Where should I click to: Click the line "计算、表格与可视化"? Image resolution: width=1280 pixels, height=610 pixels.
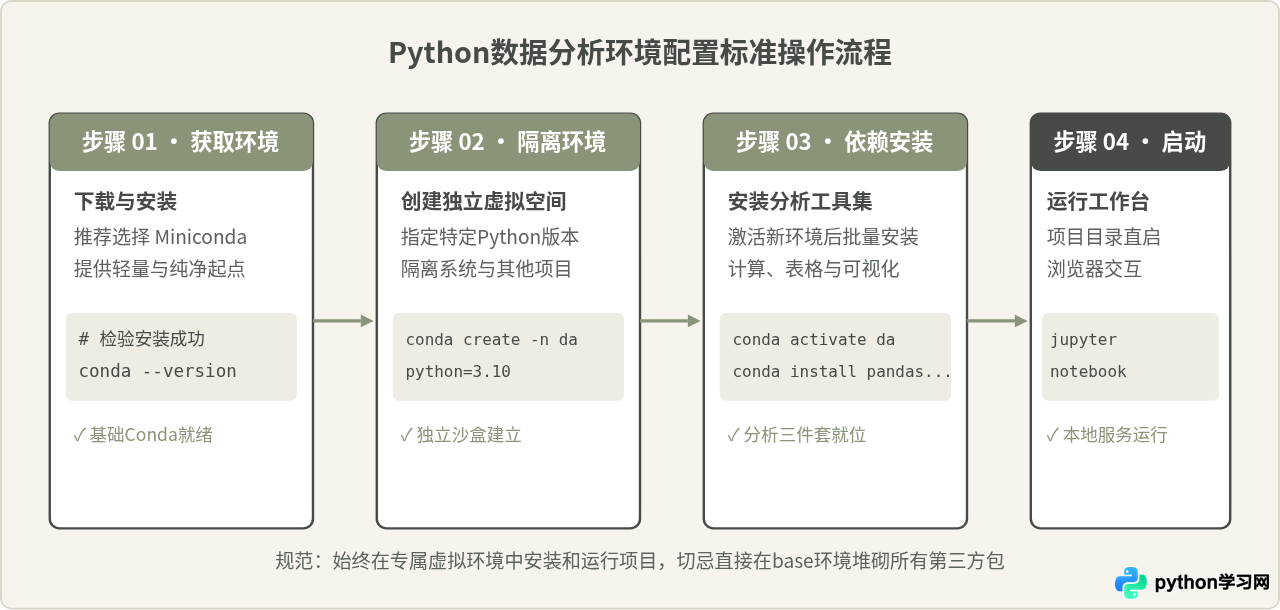[x=814, y=269]
